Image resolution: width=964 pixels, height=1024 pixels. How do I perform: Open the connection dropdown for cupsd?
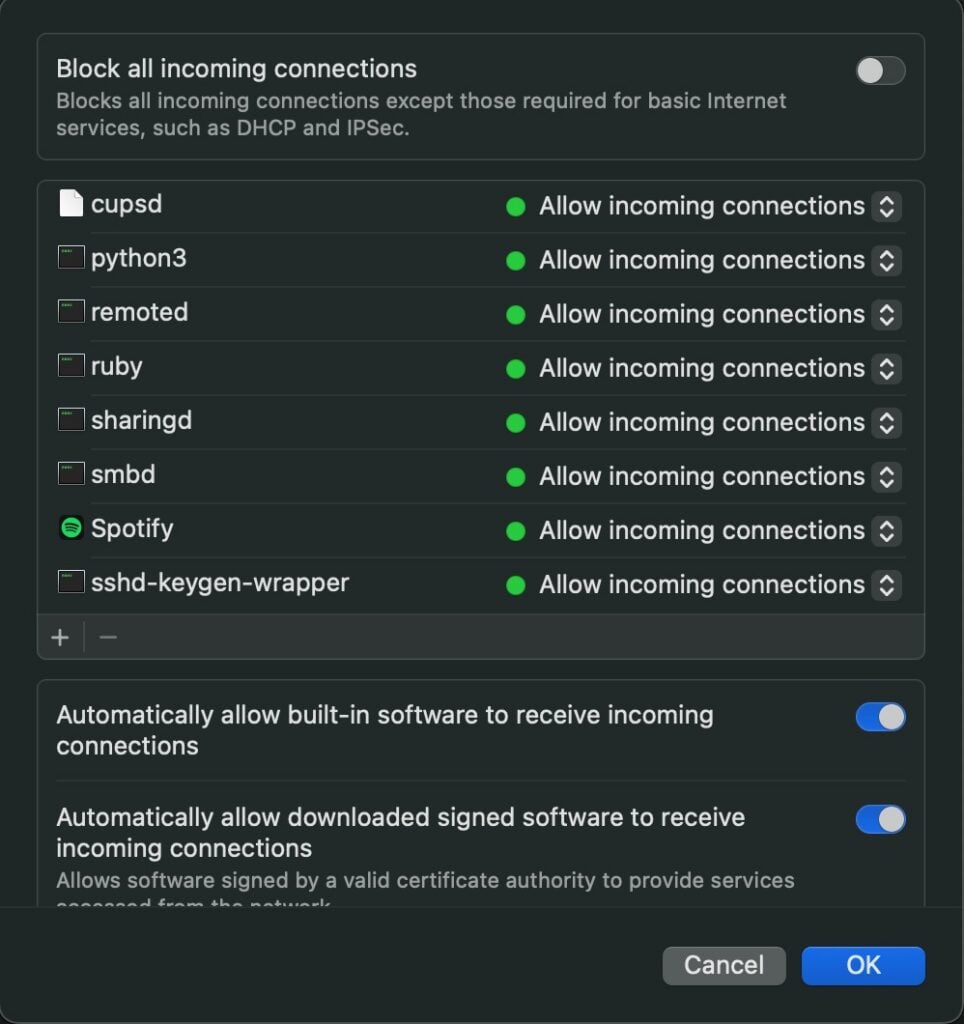tap(886, 206)
